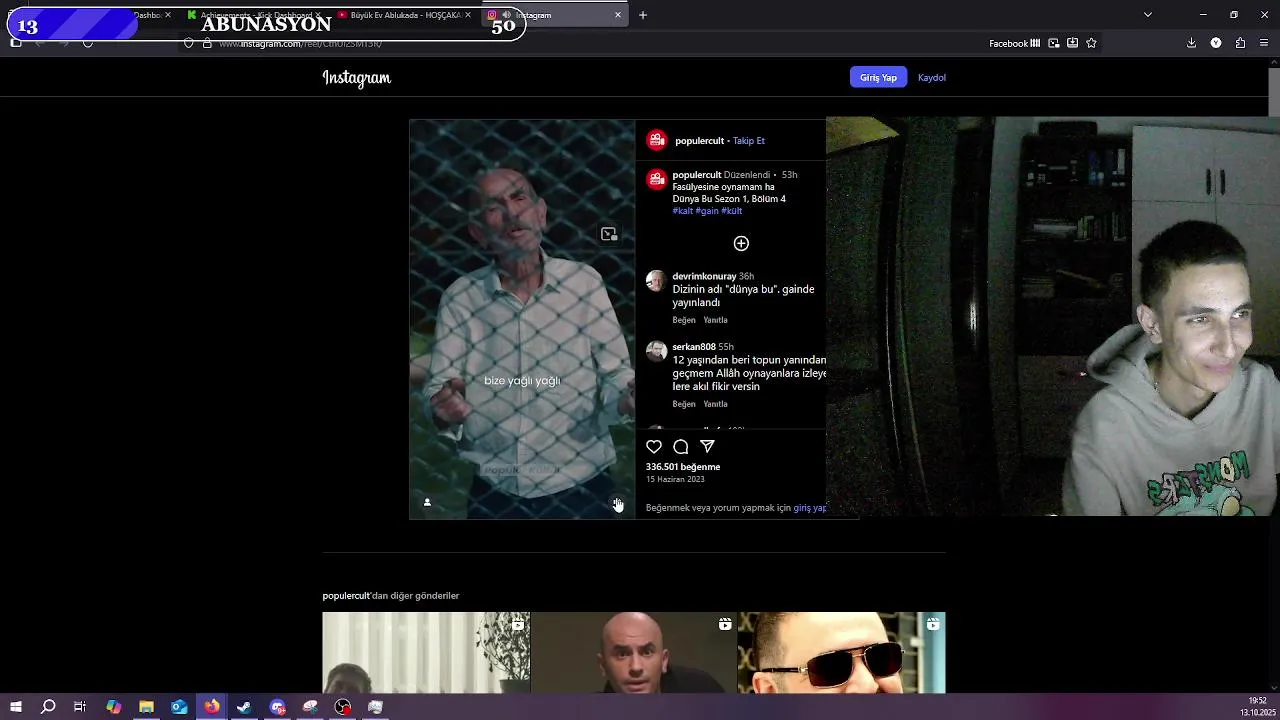Screen dimensions: 1280x720
Task: Open OBS Studio from the taskbar
Action: coord(343,707)
